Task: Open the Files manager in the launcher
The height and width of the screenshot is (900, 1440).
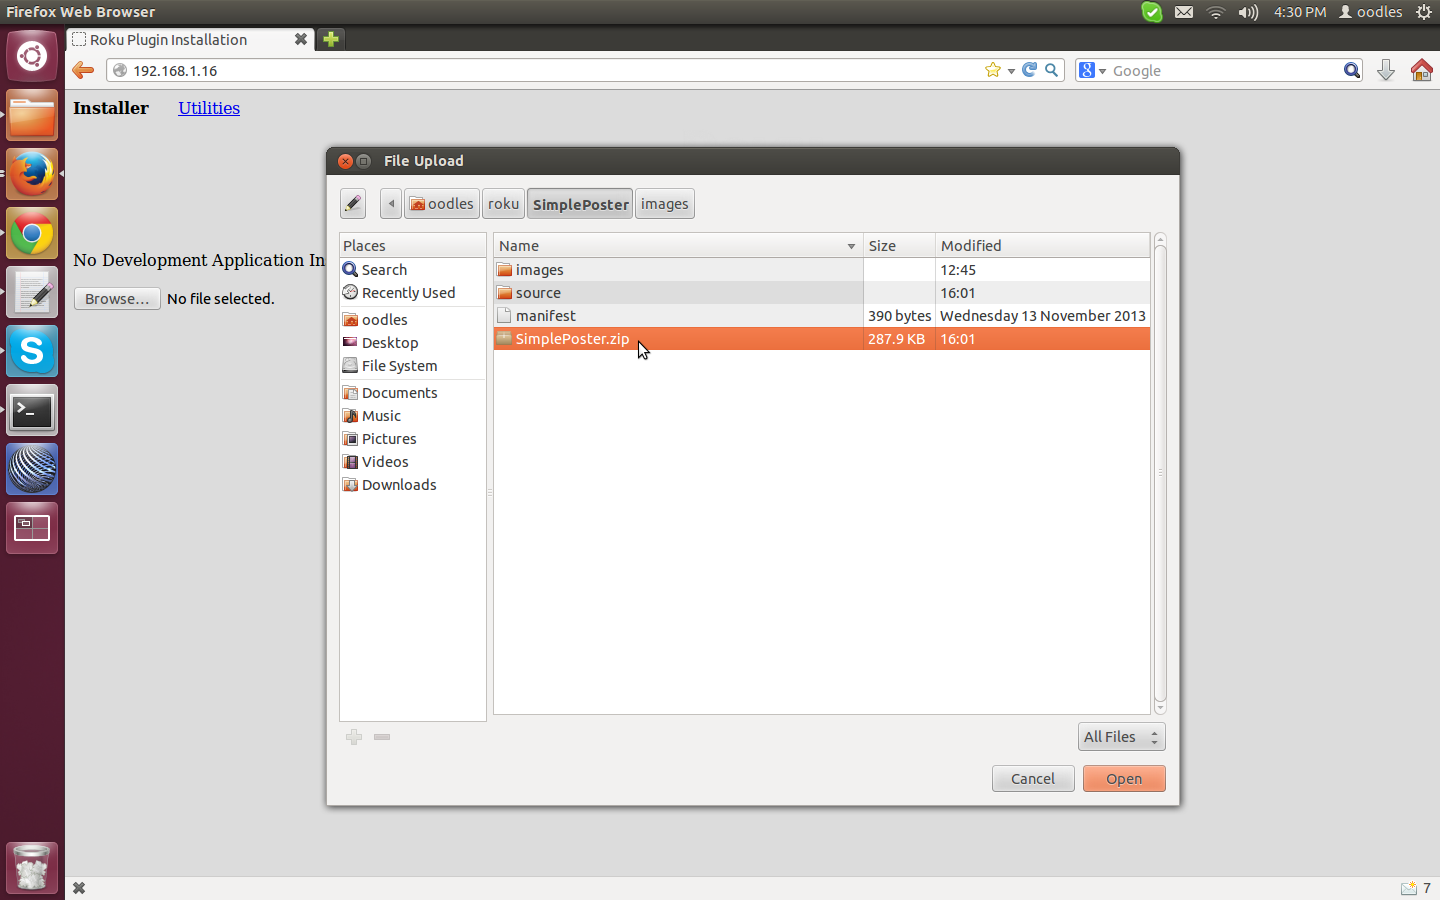Action: (32, 116)
